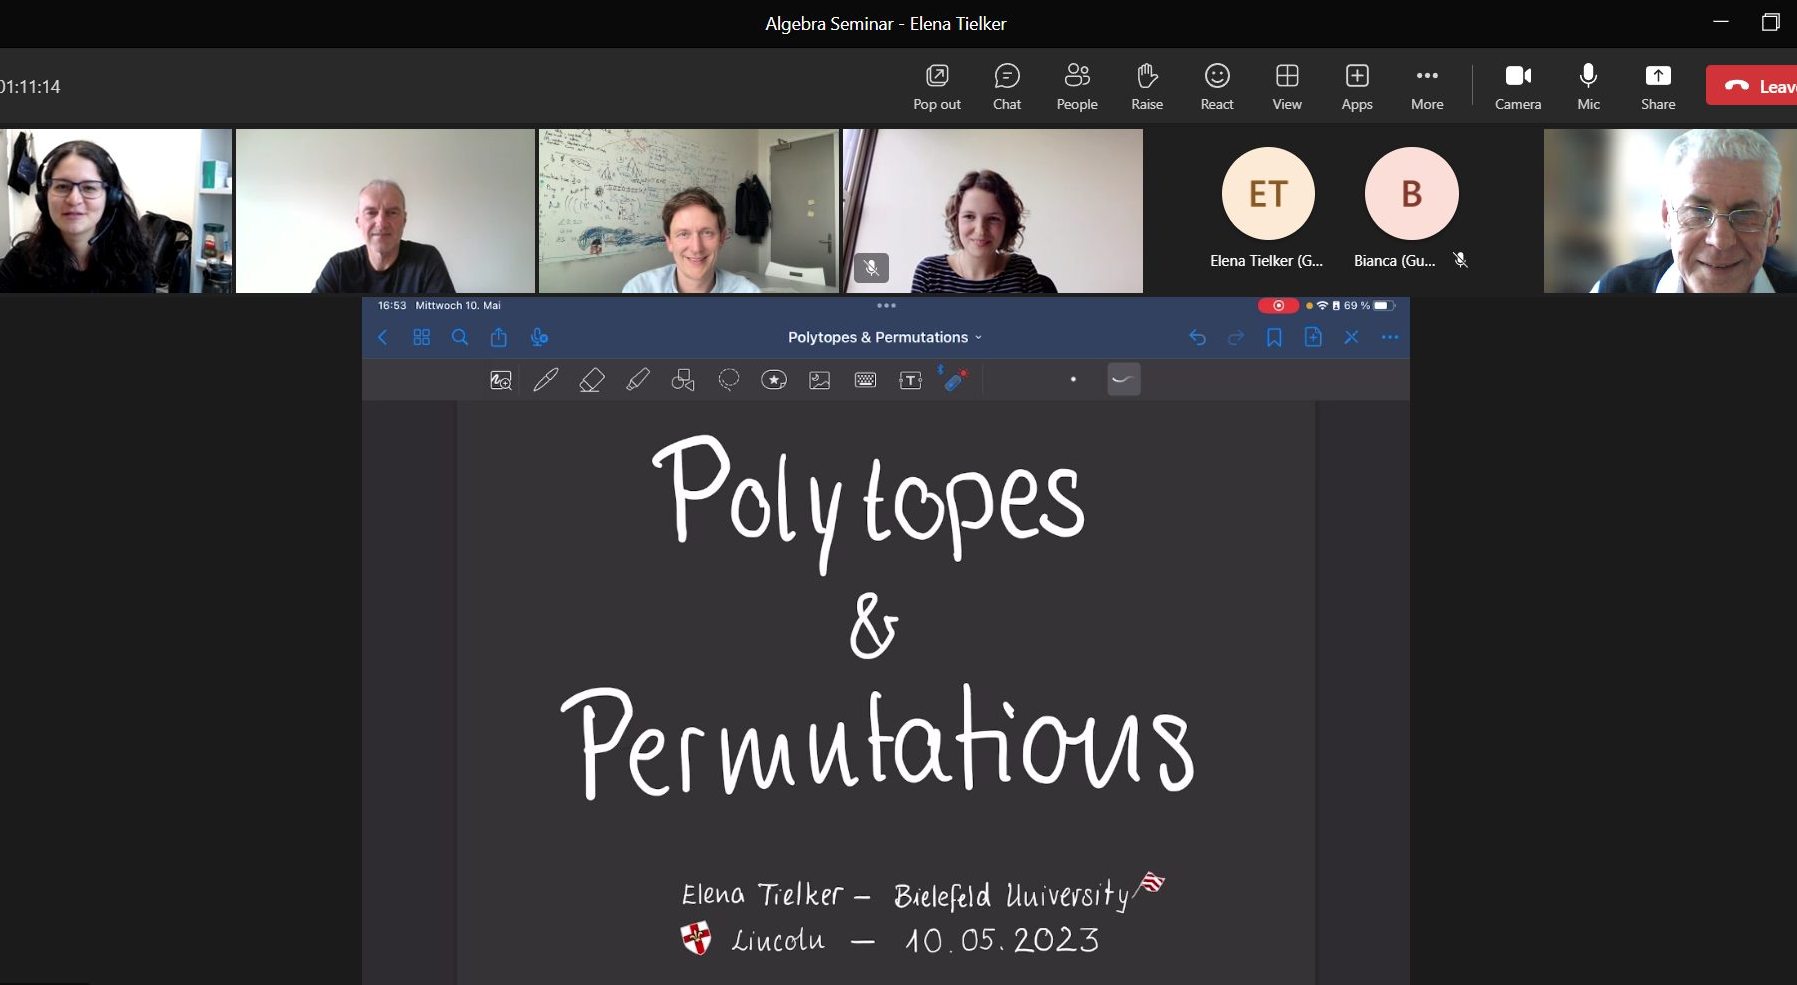
Task: Toggle the bookmark for this page
Action: (1274, 338)
